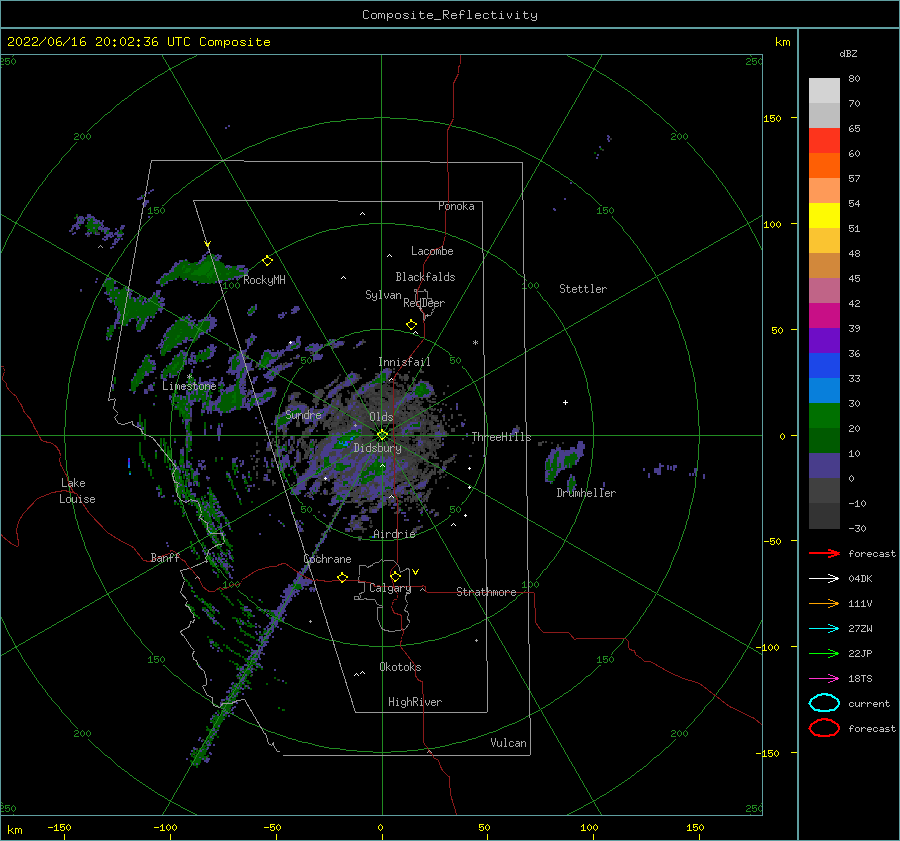Click the Drumheller town label

point(586,493)
